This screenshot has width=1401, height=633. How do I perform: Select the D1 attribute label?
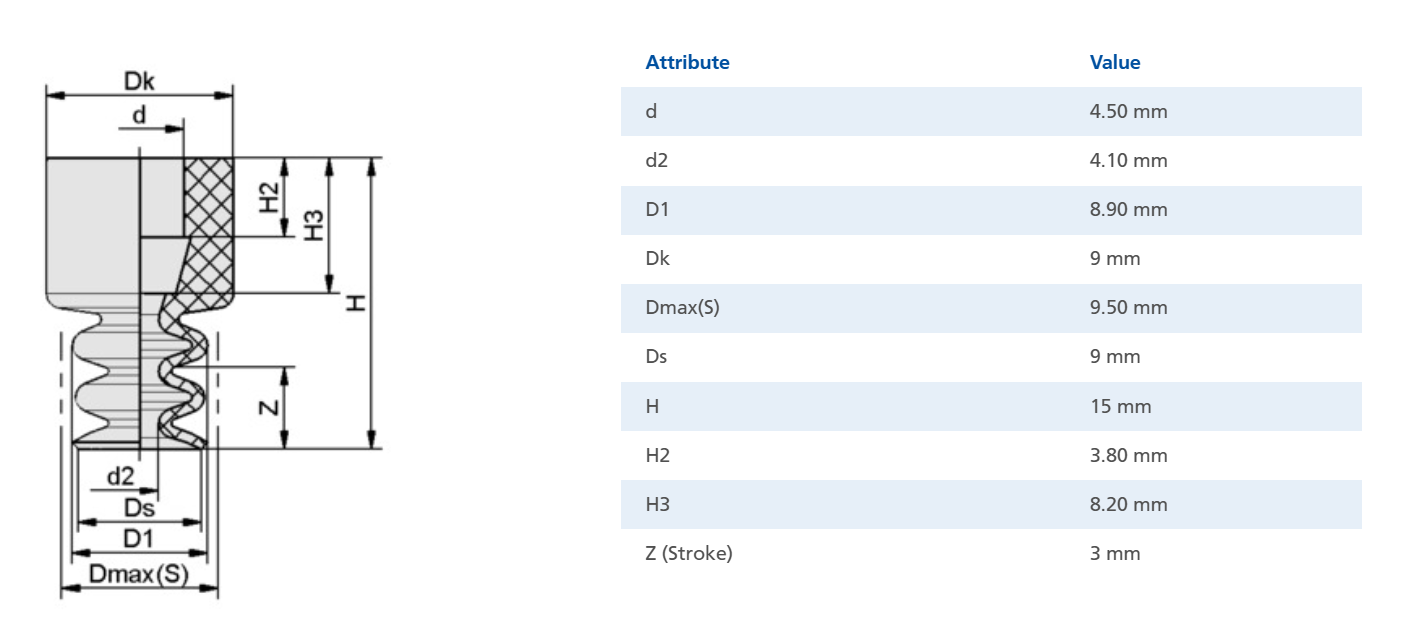tap(656, 209)
